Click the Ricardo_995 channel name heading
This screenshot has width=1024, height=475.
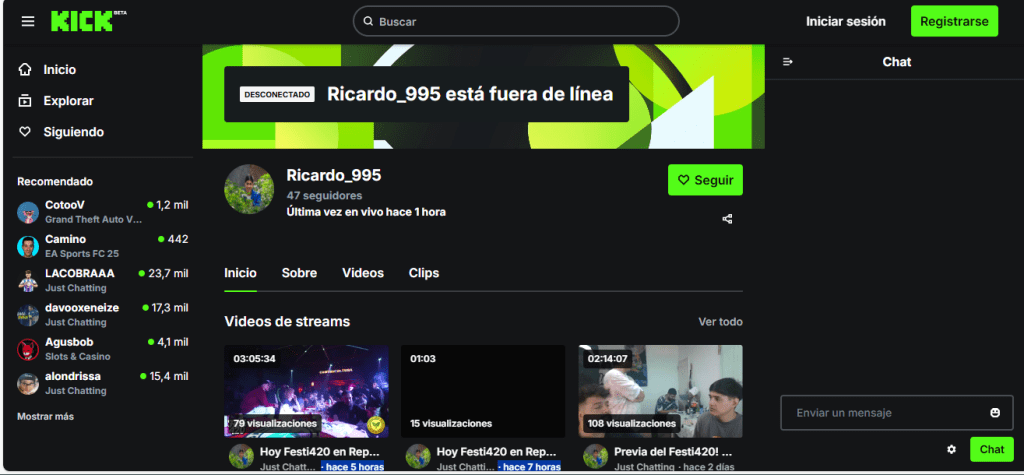tap(334, 175)
